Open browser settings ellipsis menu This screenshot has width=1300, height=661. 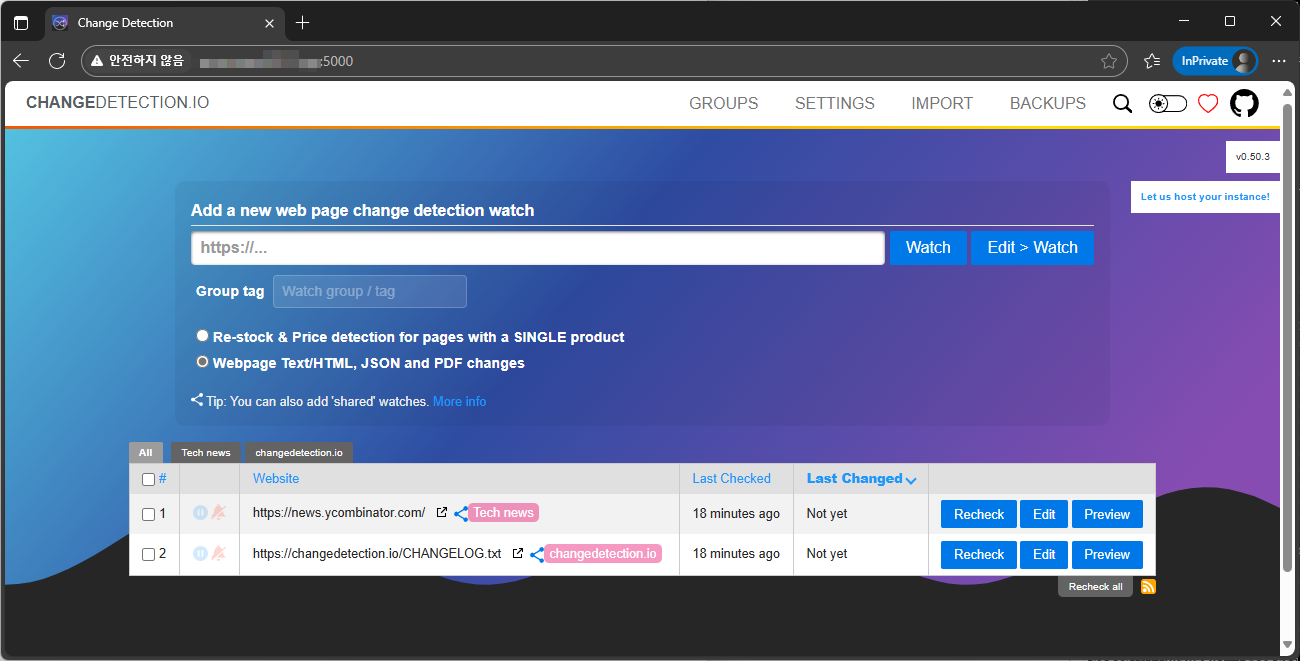(x=1279, y=61)
